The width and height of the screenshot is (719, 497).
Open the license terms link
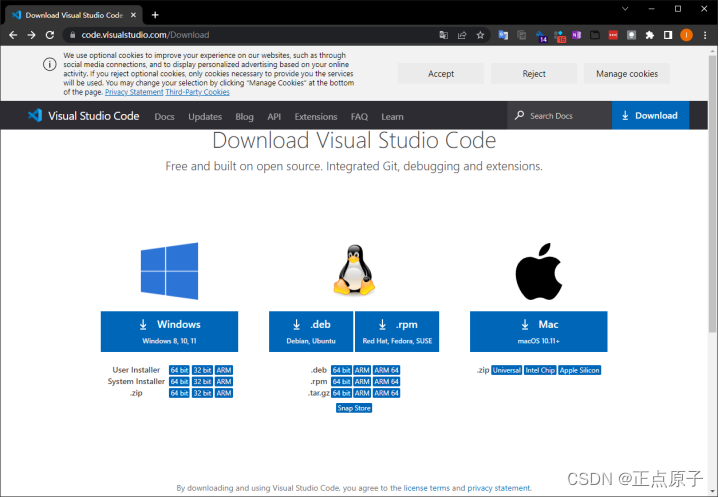(x=426, y=488)
